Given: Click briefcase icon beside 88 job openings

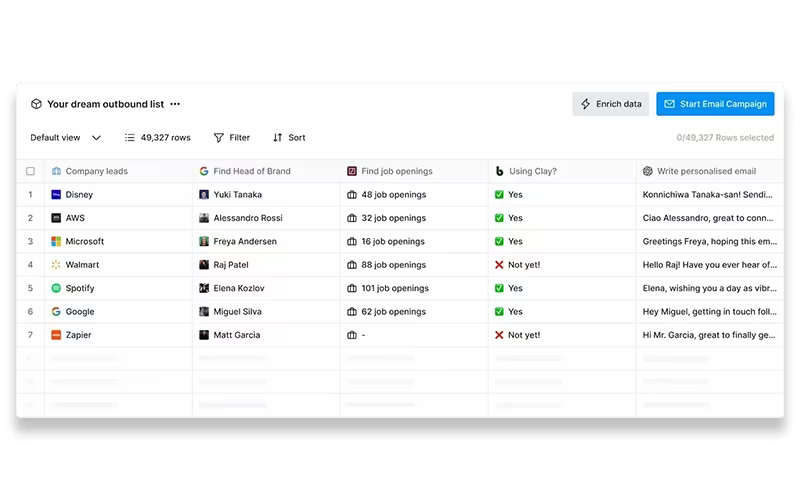Looking at the screenshot, I should click(x=352, y=265).
